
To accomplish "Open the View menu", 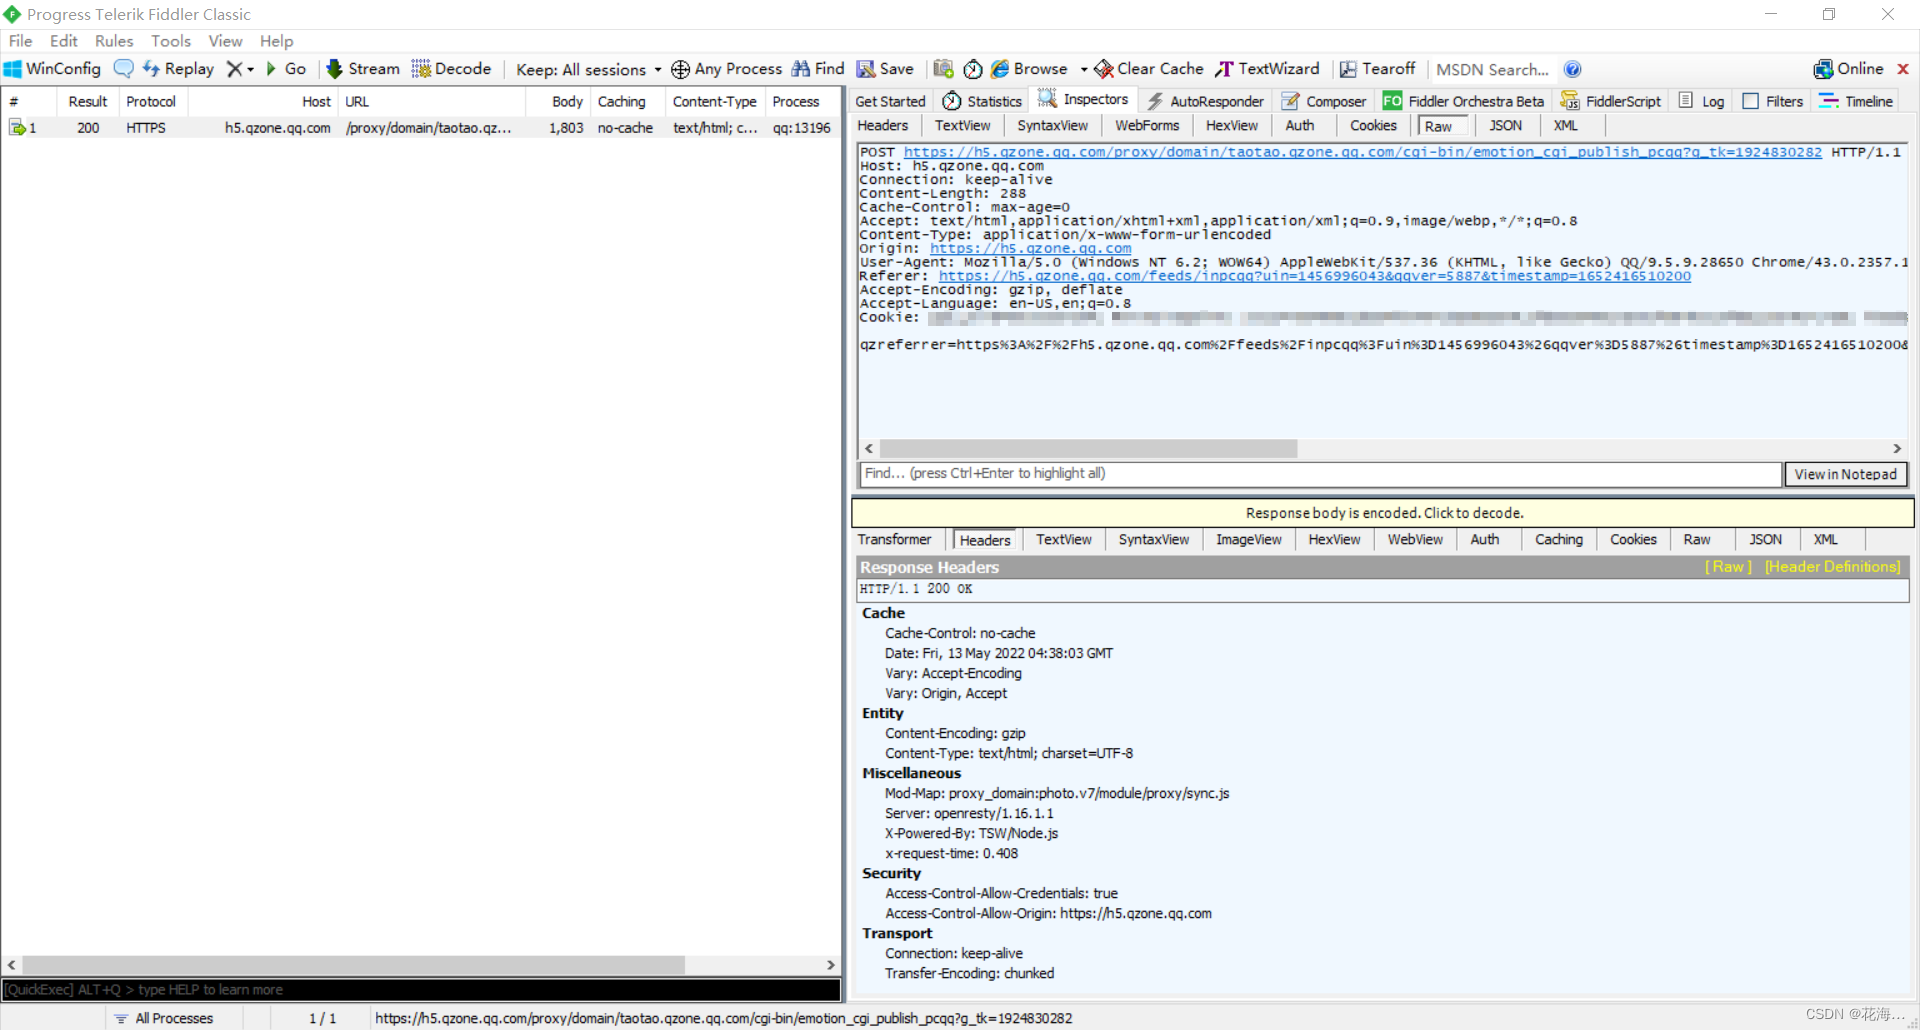I will tap(225, 41).
